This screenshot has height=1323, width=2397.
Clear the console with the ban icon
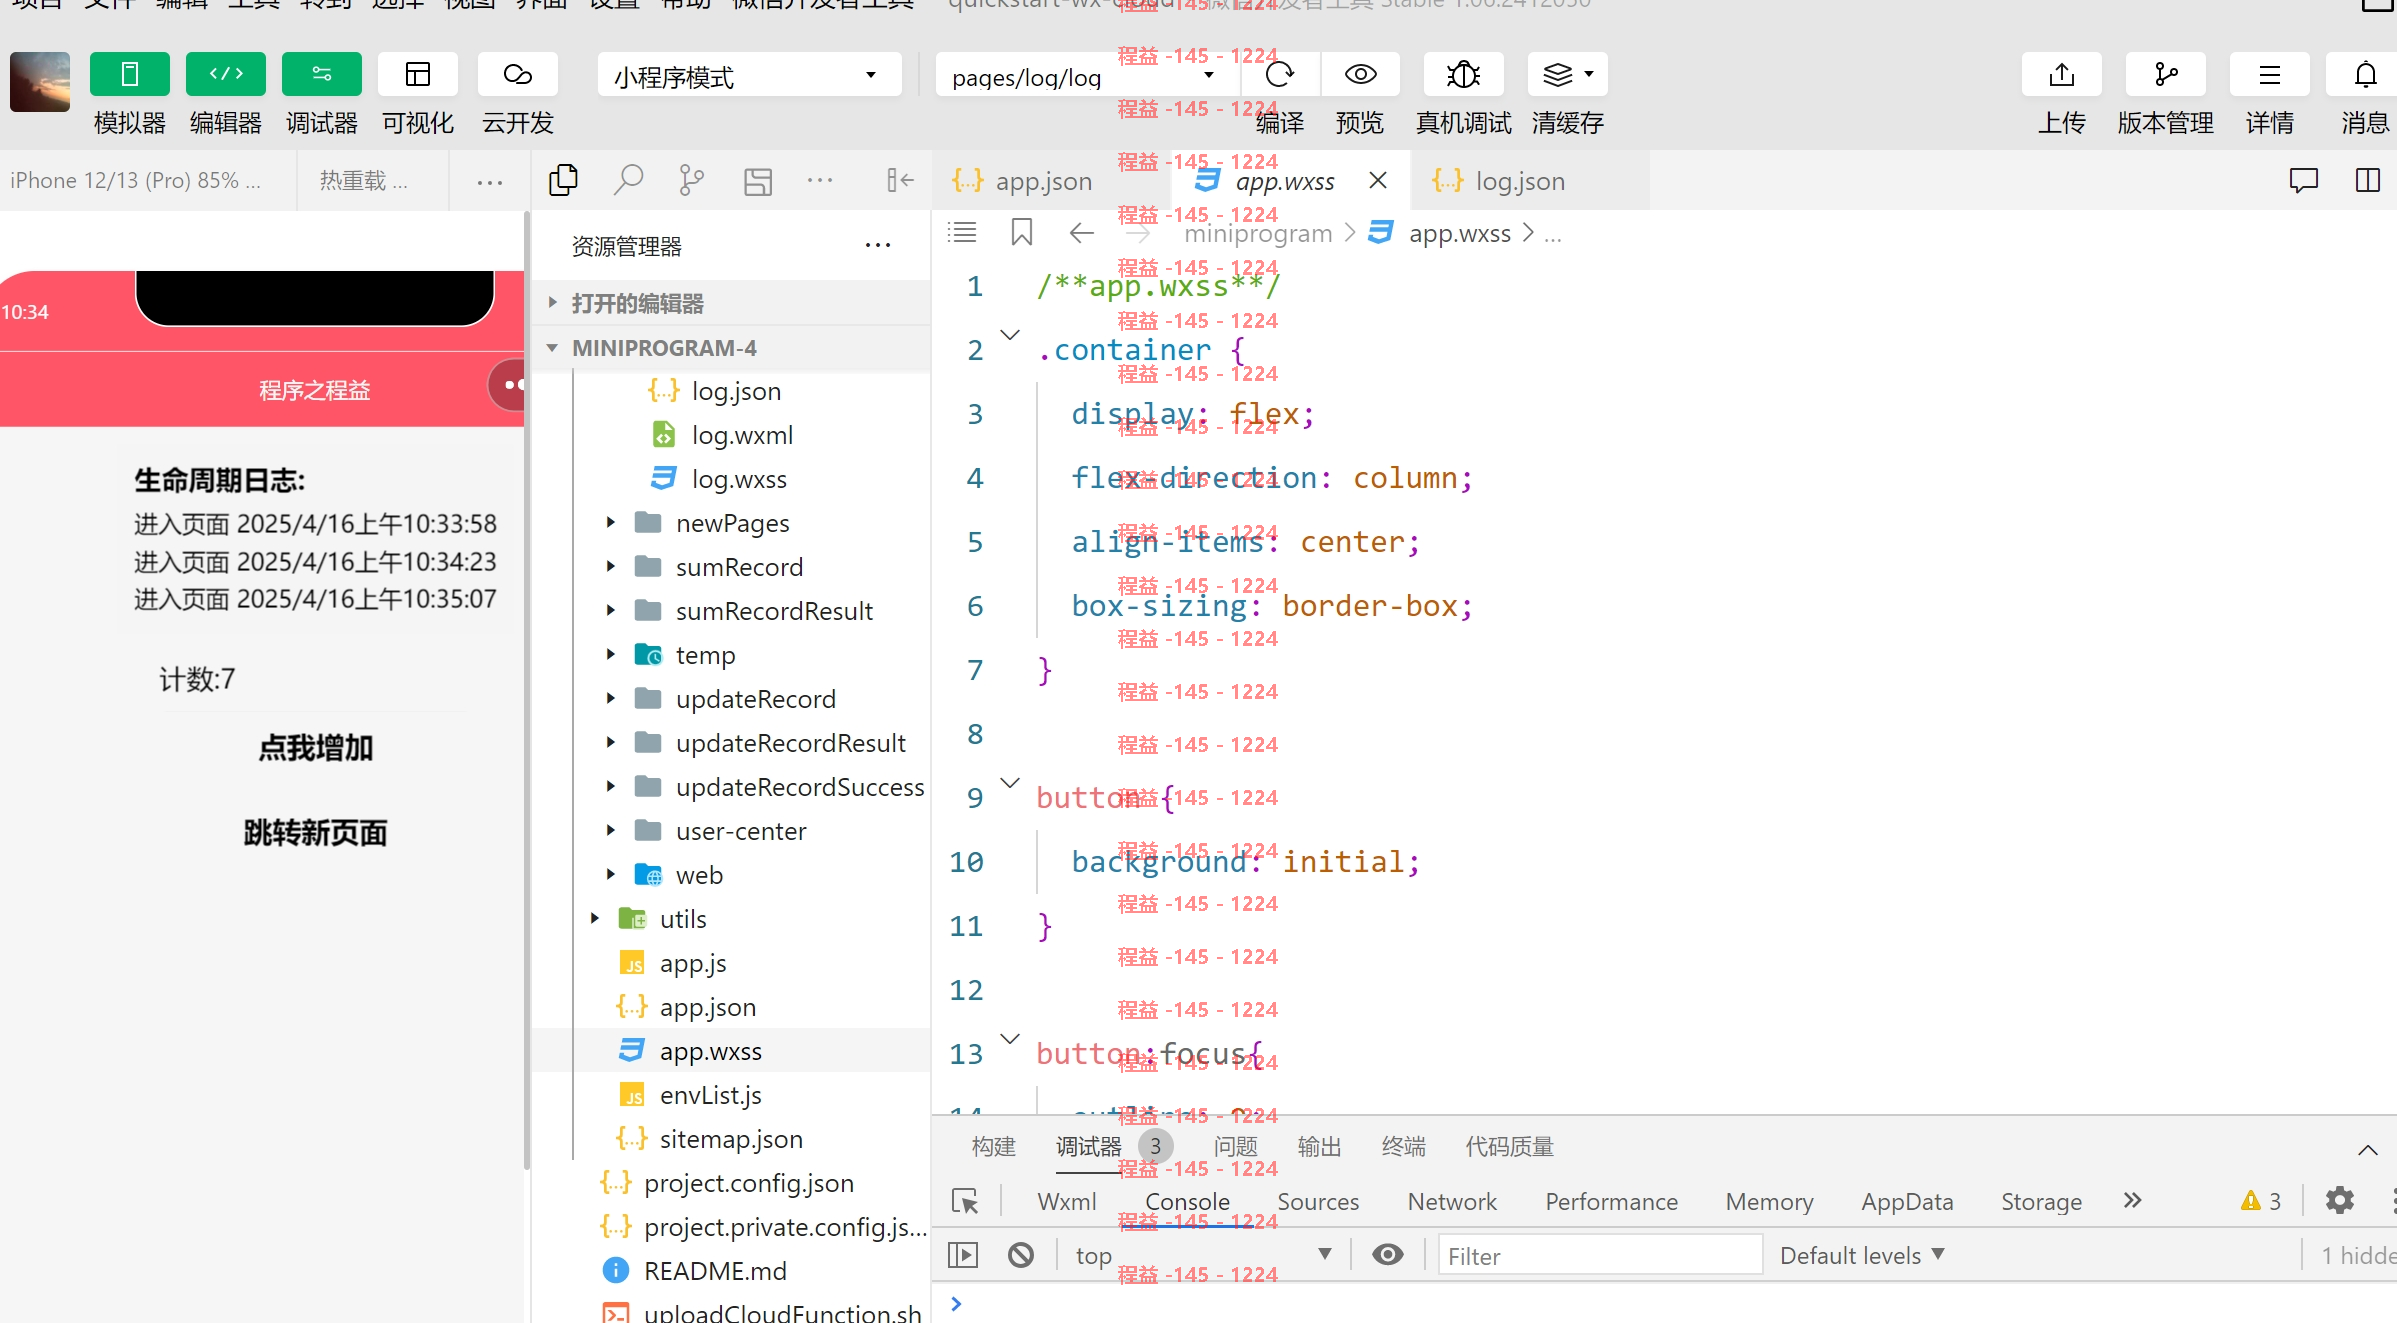point(1020,1254)
